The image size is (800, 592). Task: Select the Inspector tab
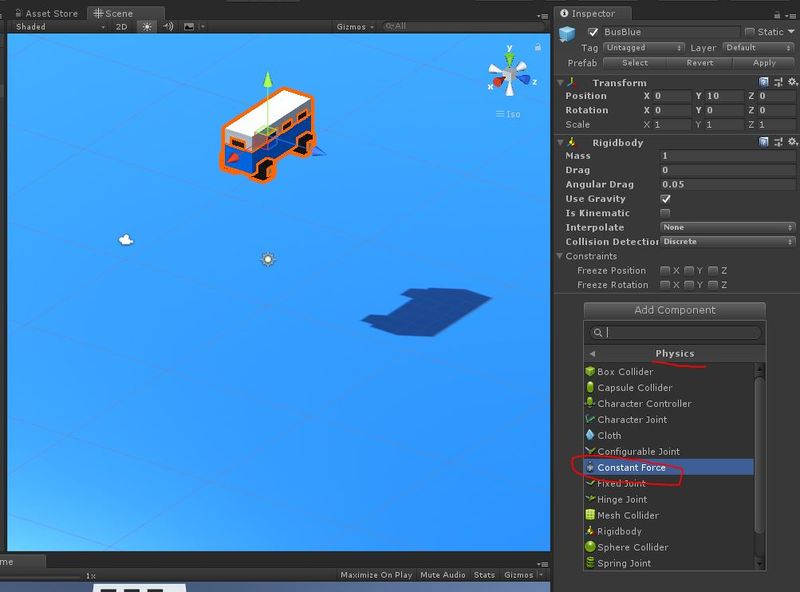click(x=593, y=13)
